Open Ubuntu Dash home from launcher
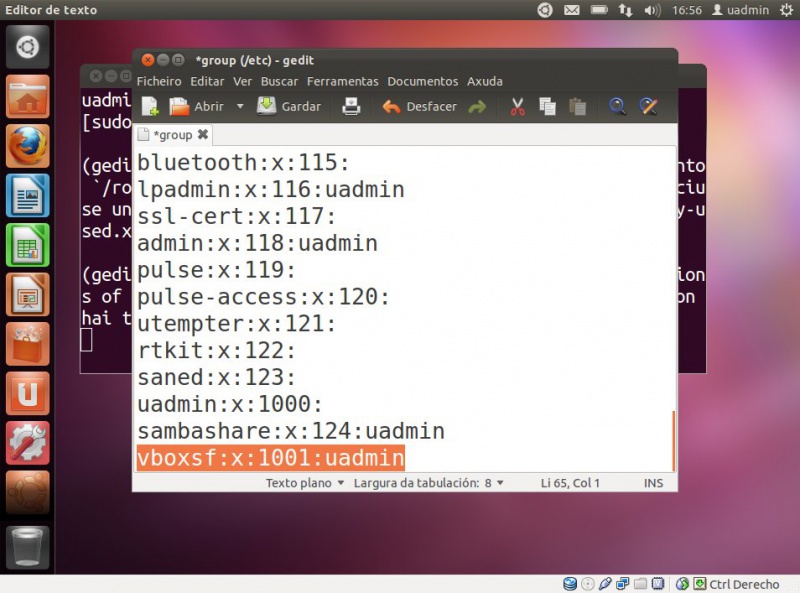 tap(28, 47)
